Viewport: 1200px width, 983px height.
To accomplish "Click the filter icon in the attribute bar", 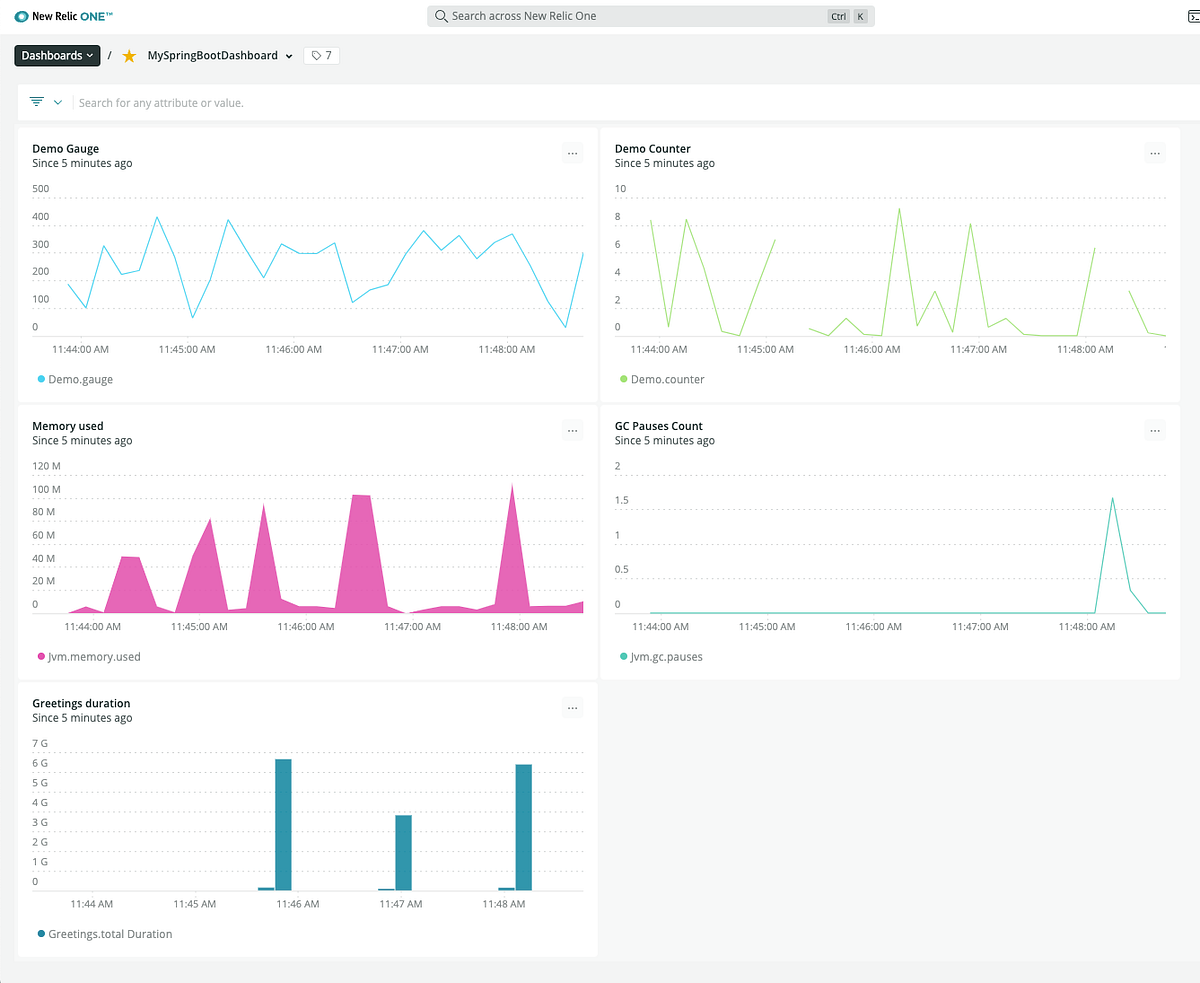I will (36, 102).
